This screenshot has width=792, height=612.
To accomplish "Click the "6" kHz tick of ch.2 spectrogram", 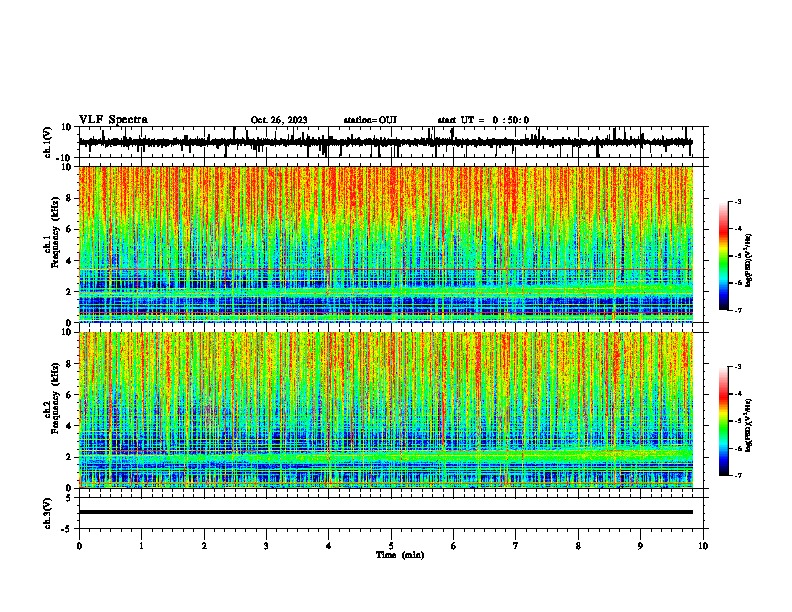I will point(70,395).
